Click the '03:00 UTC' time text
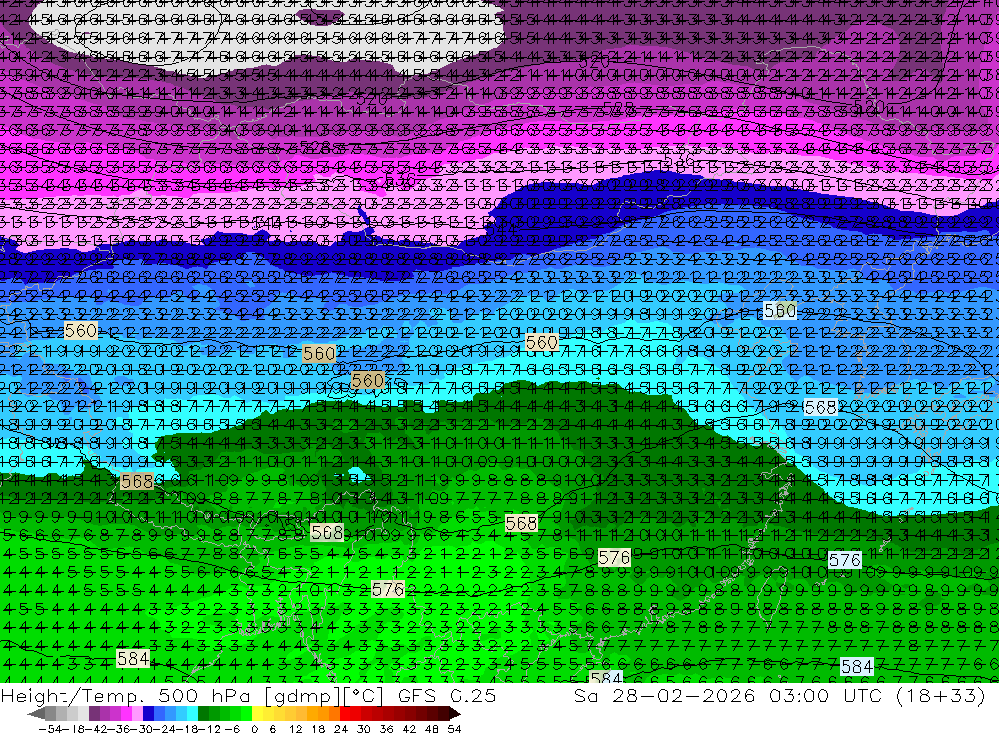Viewport: 1000px width, 733px height. click(x=827, y=695)
